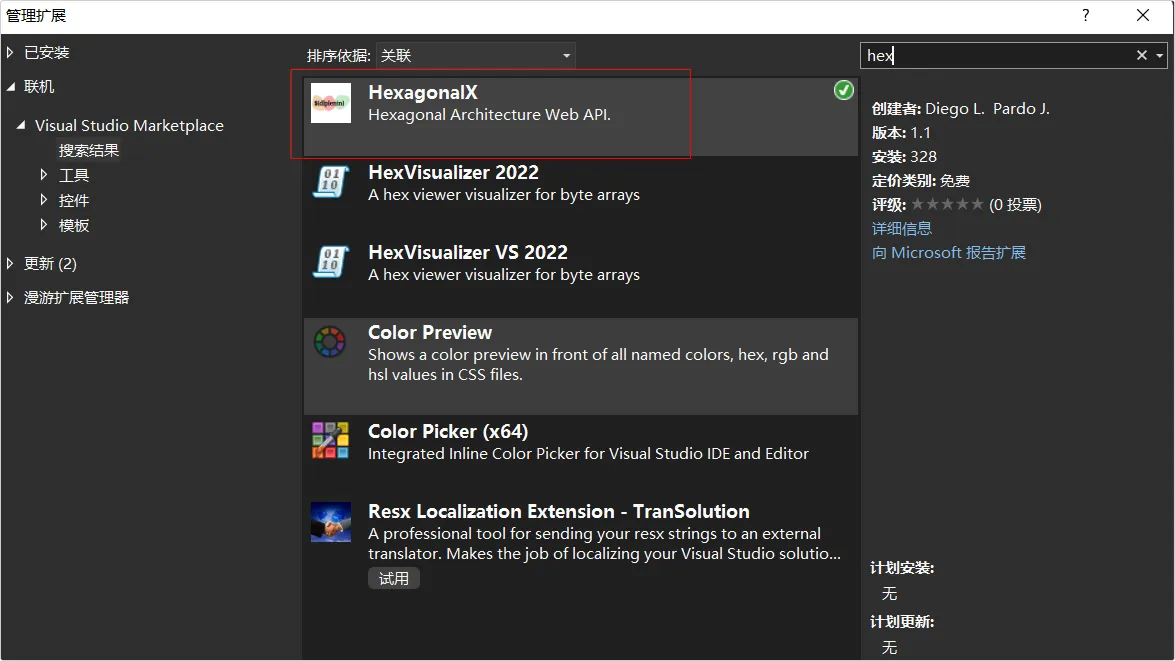Select the 搜索结果 tree item
Image resolution: width=1175 pixels, height=661 pixels.
(88, 151)
